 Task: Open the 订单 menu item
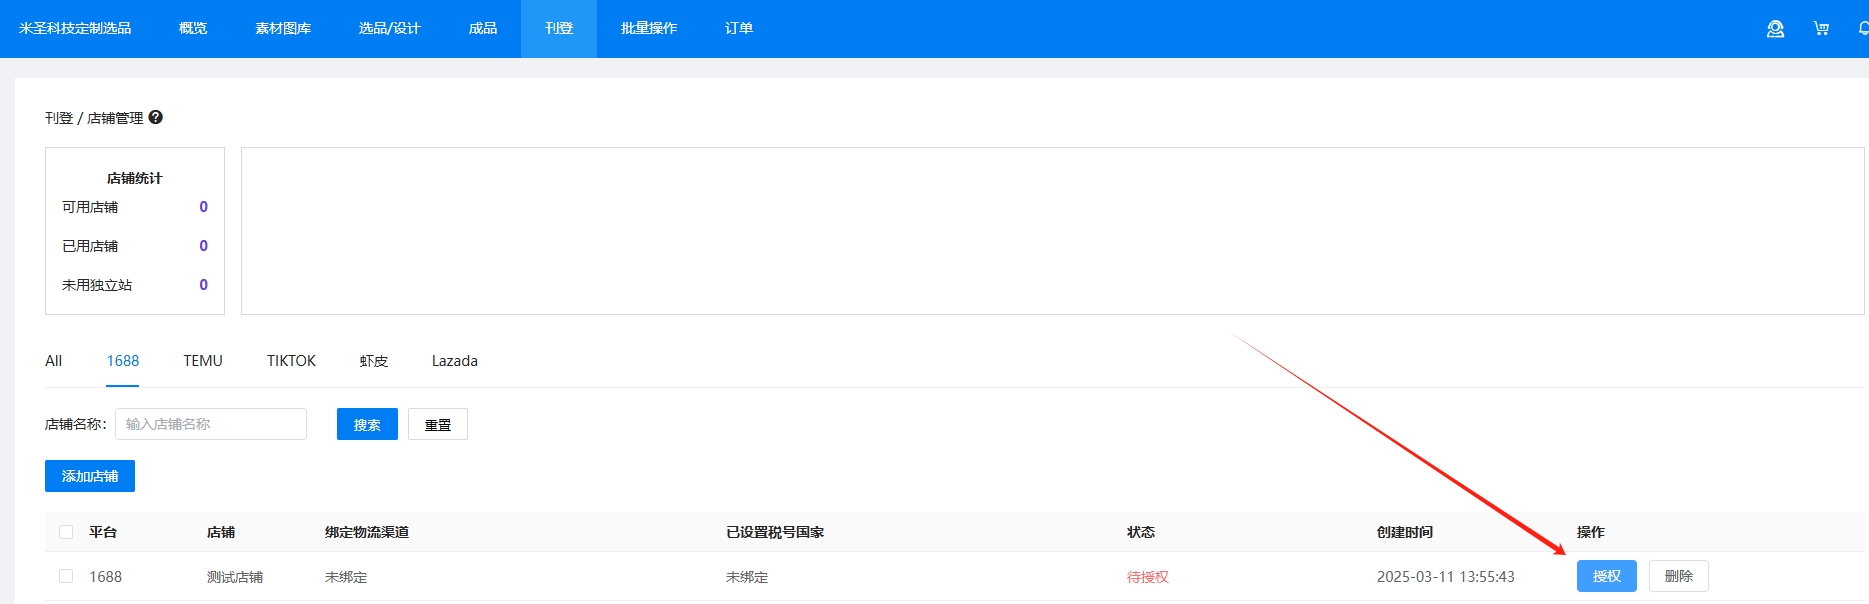[739, 29]
